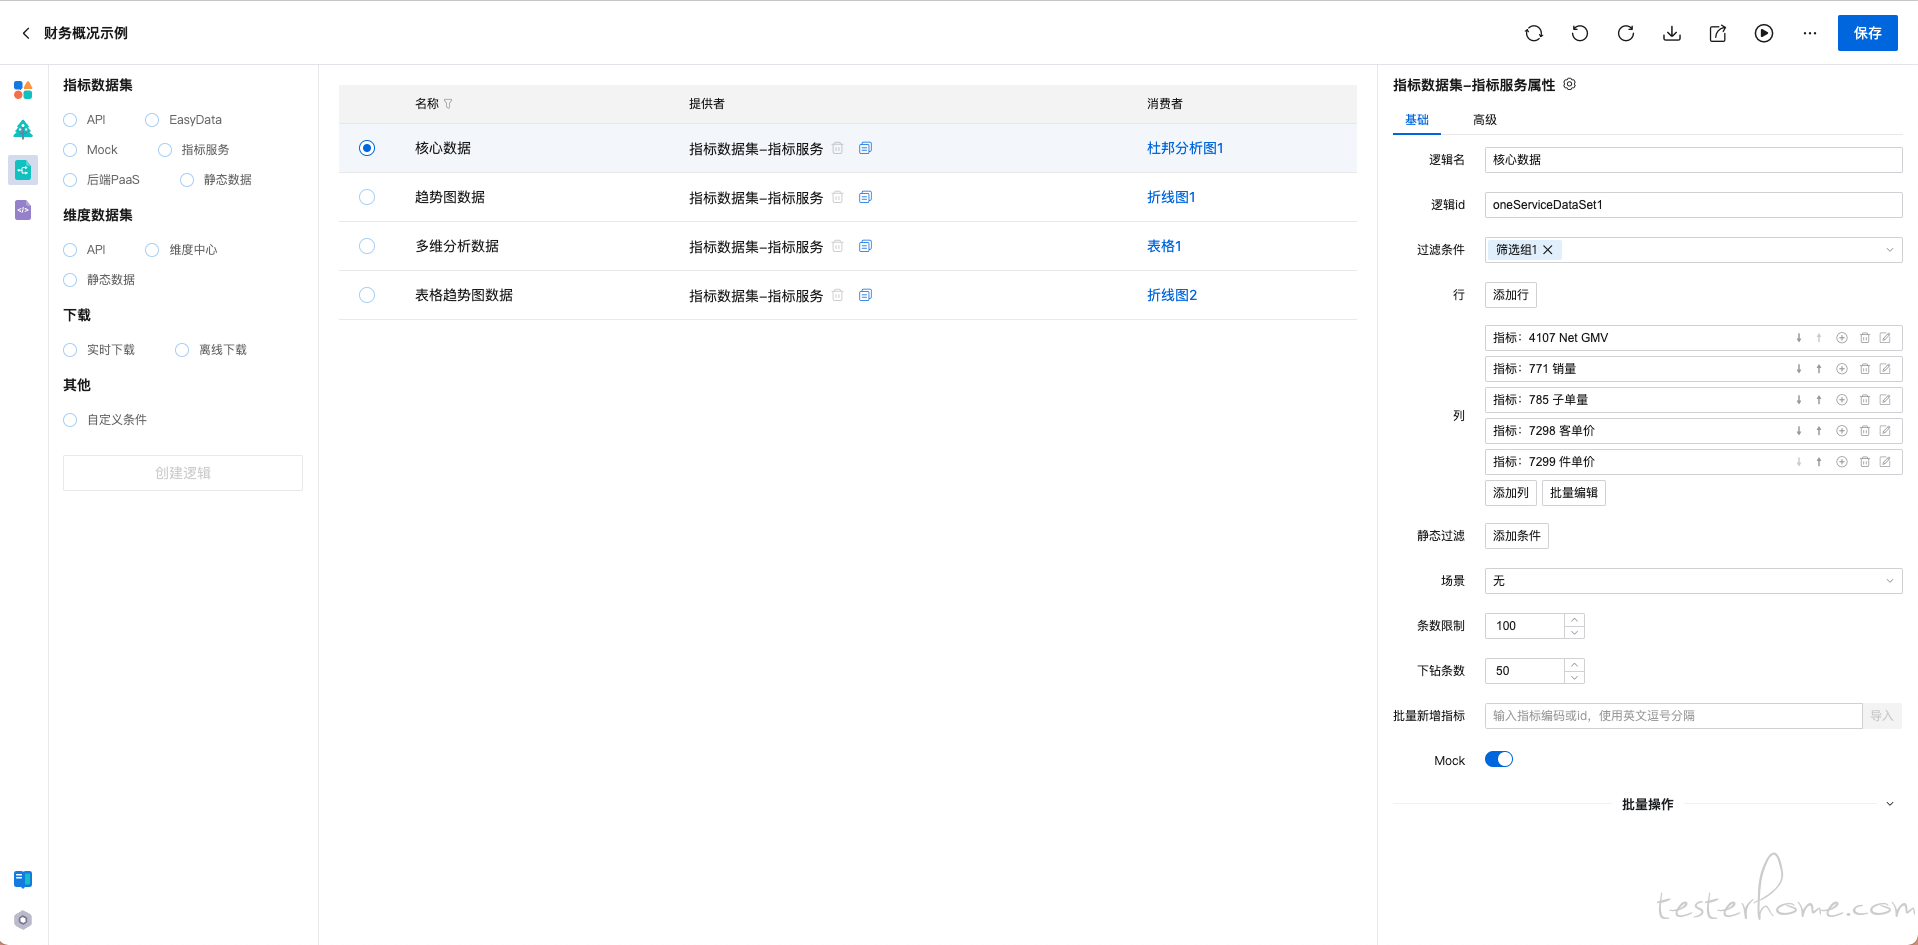
Task: Open the data logic icon in left sidebar
Action: coord(23,170)
